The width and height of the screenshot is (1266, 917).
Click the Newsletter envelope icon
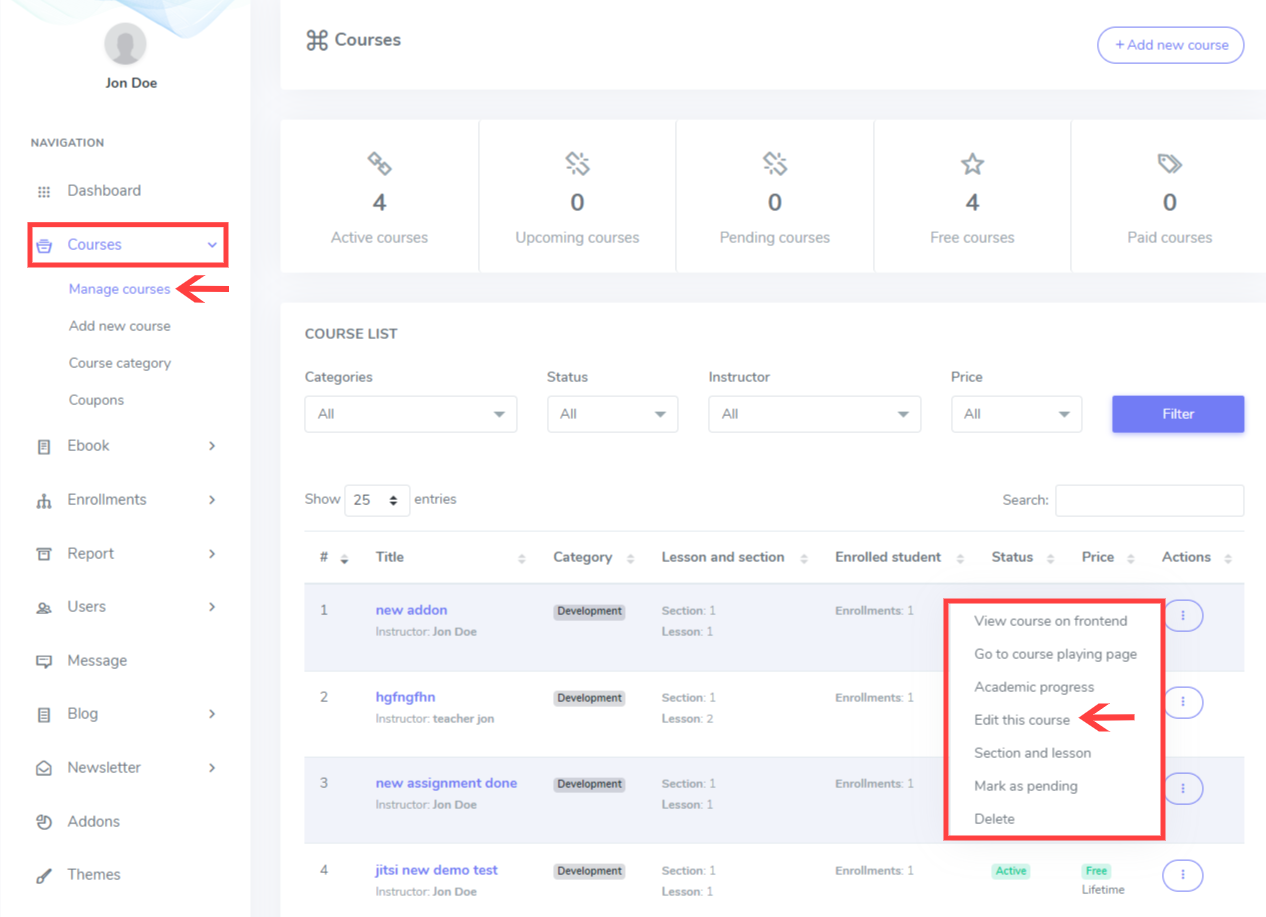[43, 769]
